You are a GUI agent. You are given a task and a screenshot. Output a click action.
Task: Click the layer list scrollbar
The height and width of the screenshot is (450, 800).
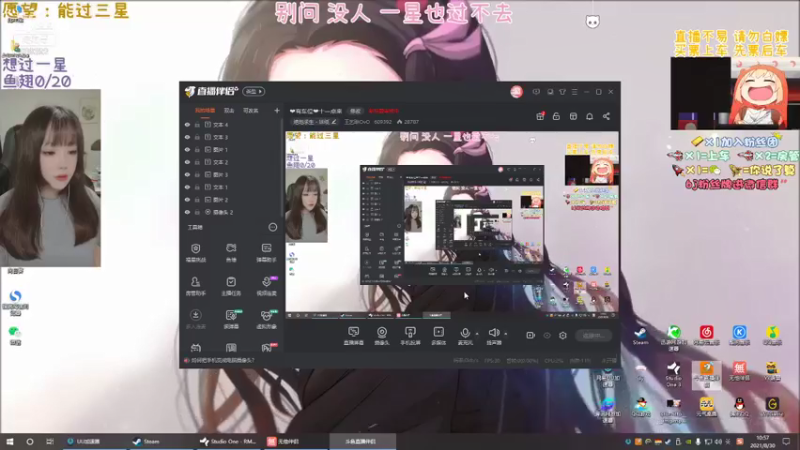click(x=281, y=168)
